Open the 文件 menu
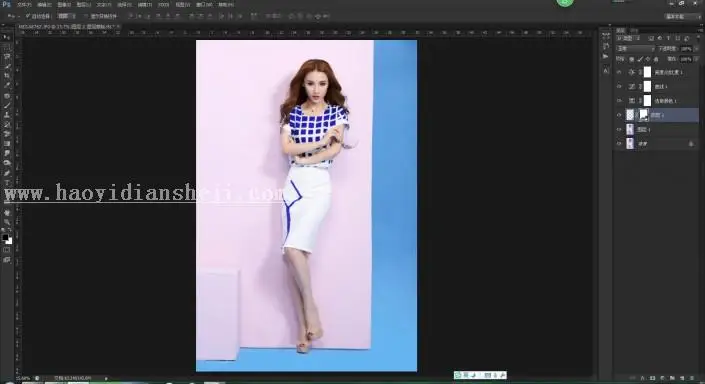Image resolution: width=705 pixels, height=384 pixels. [24, 4]
